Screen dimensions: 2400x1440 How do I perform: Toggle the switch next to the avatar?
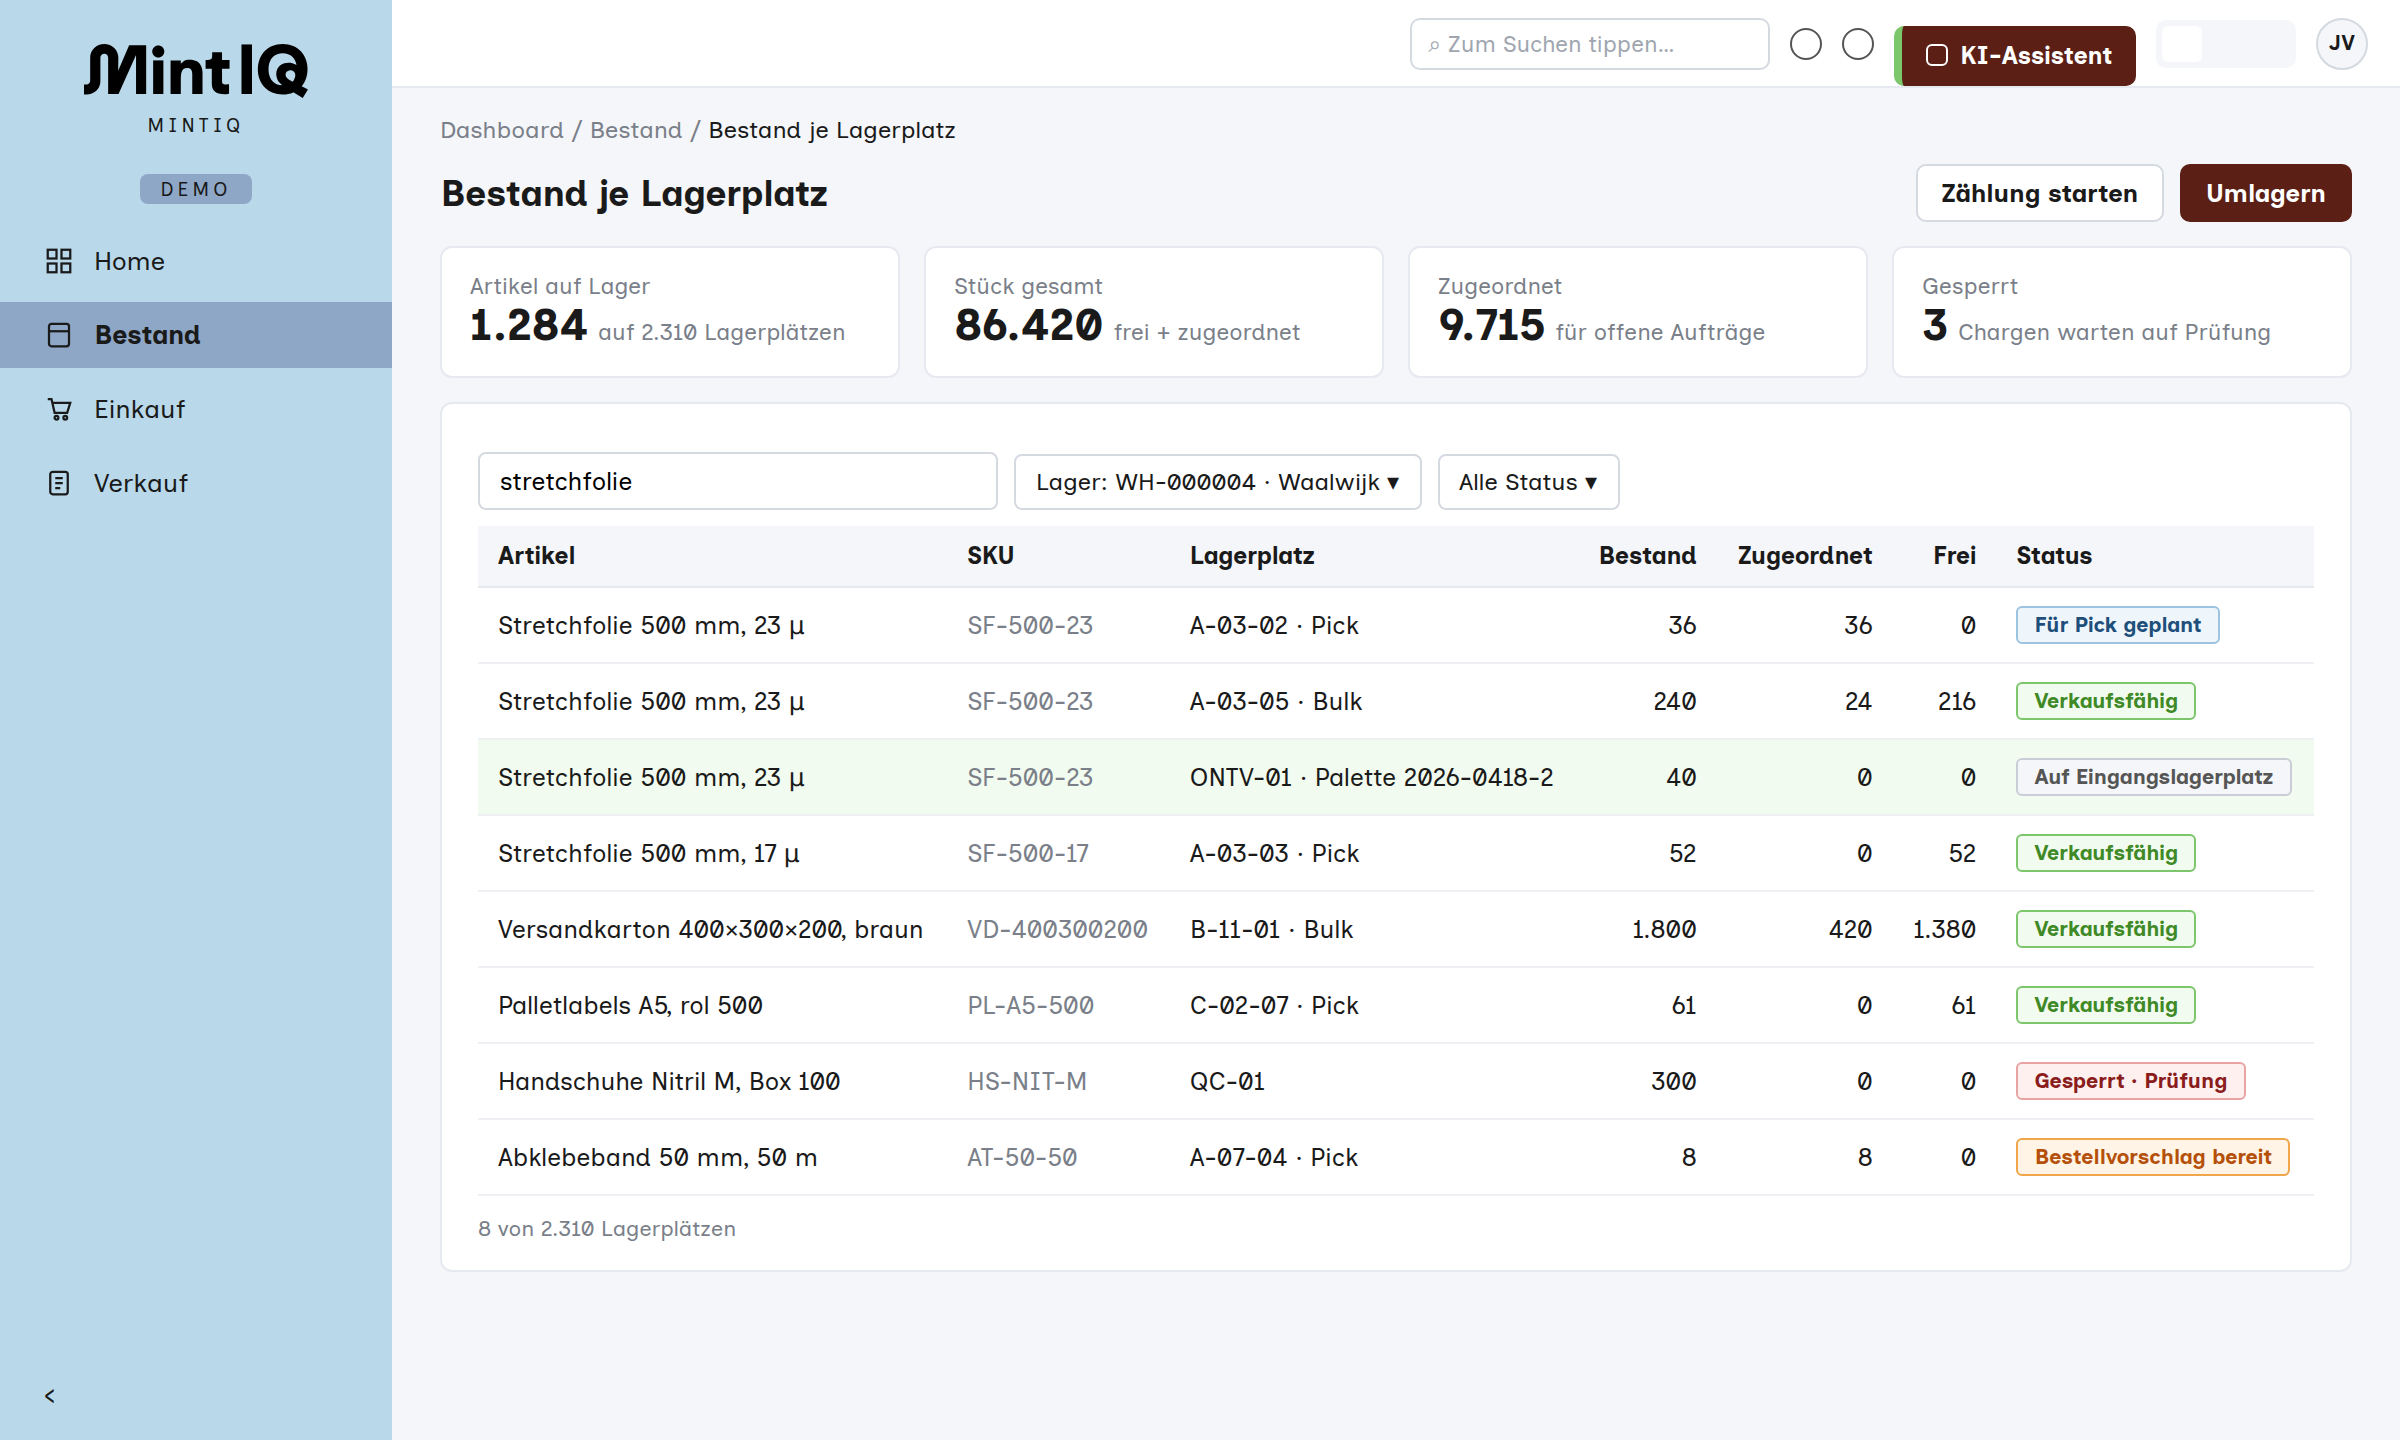pos(2226,44)
